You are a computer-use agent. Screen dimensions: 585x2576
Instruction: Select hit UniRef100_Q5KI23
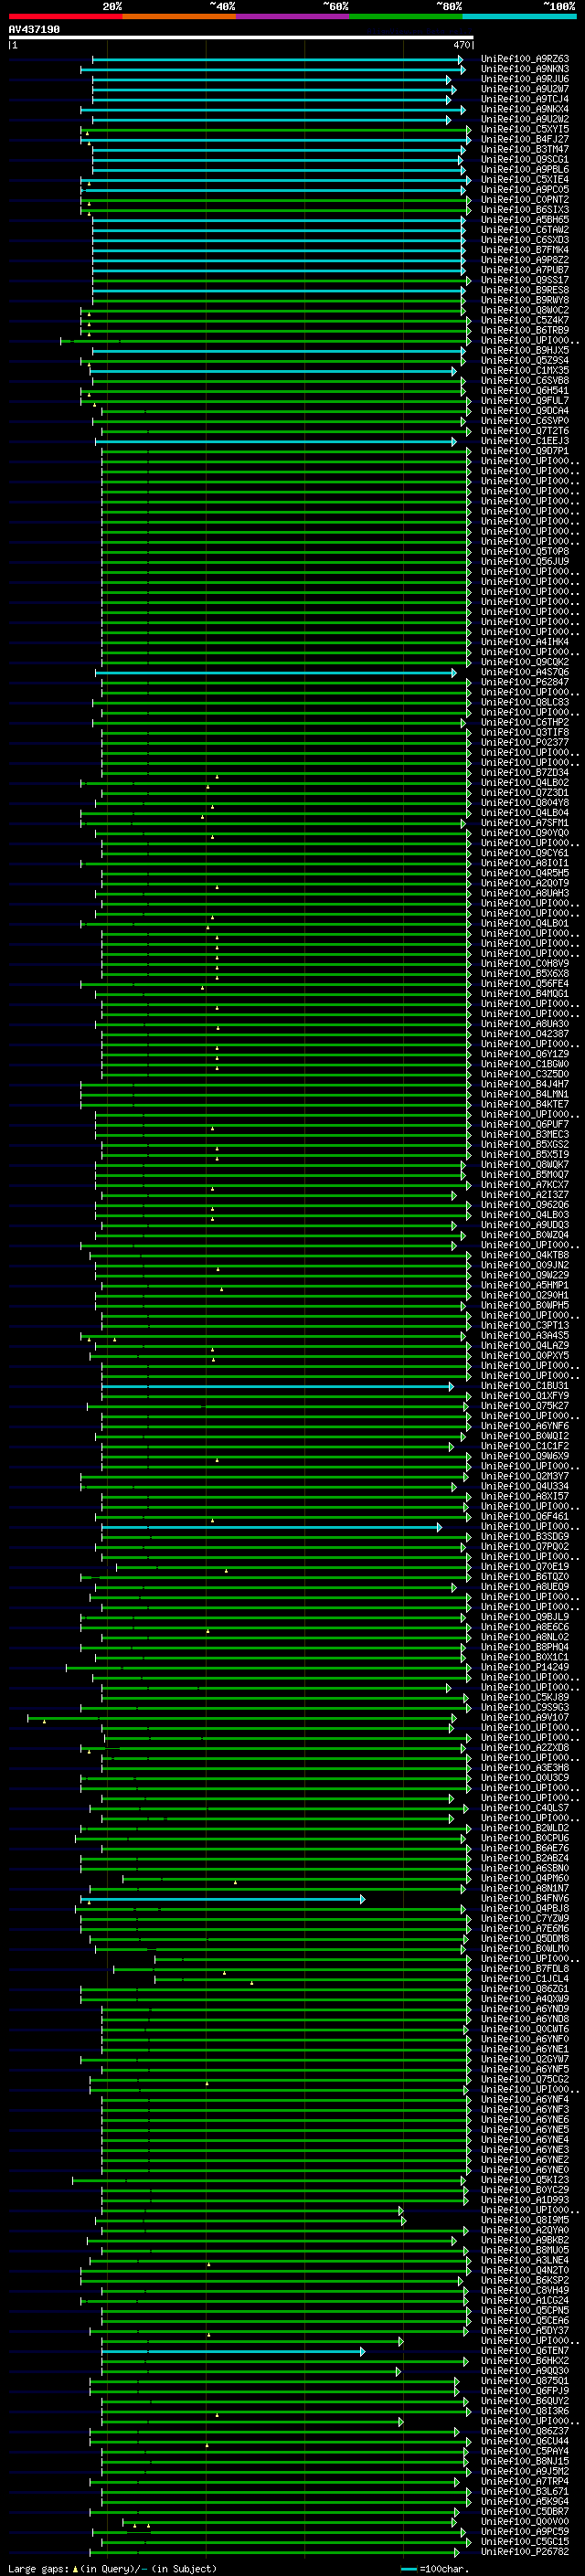(525, 2180)
